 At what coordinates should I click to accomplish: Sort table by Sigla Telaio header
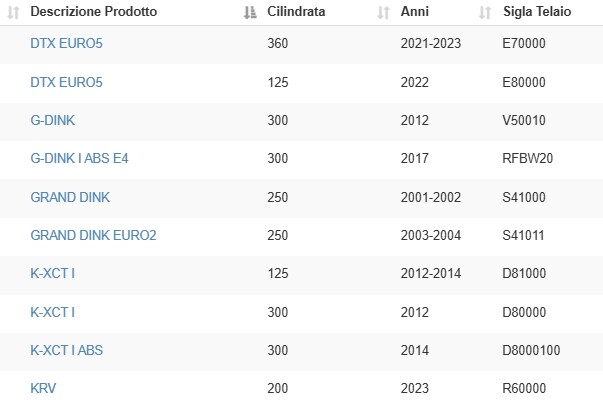click(x=537, y=12)
